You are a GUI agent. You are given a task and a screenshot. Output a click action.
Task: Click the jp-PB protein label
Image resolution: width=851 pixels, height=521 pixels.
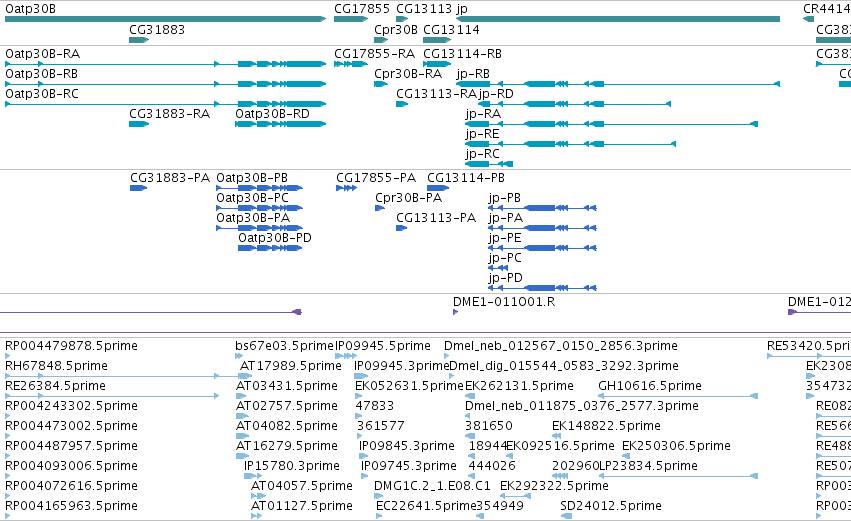pos(505,198)
